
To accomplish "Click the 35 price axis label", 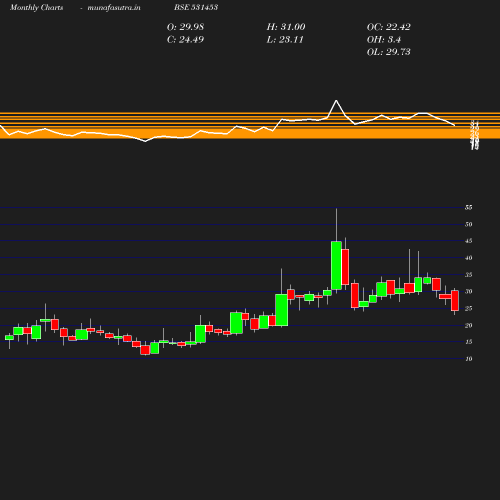I will click(469, 275).
